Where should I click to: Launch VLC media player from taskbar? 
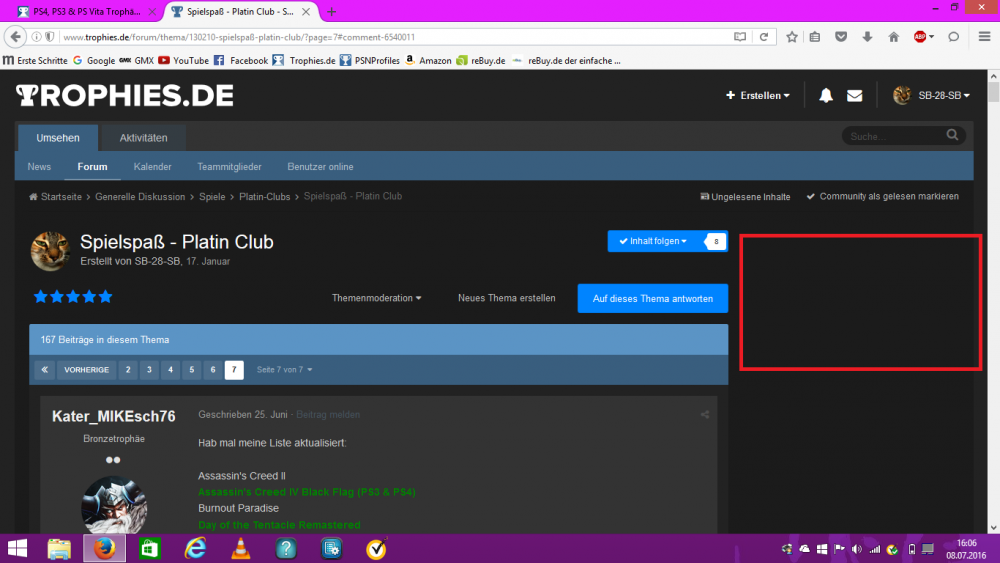pos(241,548)
